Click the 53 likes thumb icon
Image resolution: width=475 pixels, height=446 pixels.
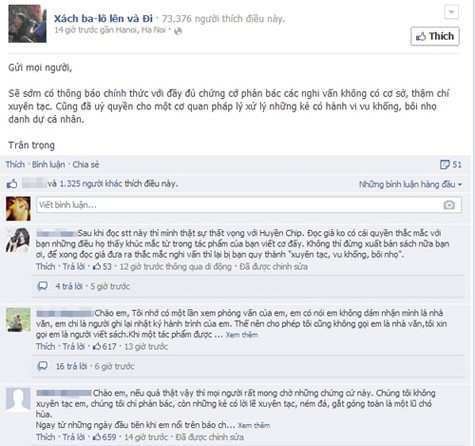97,266
